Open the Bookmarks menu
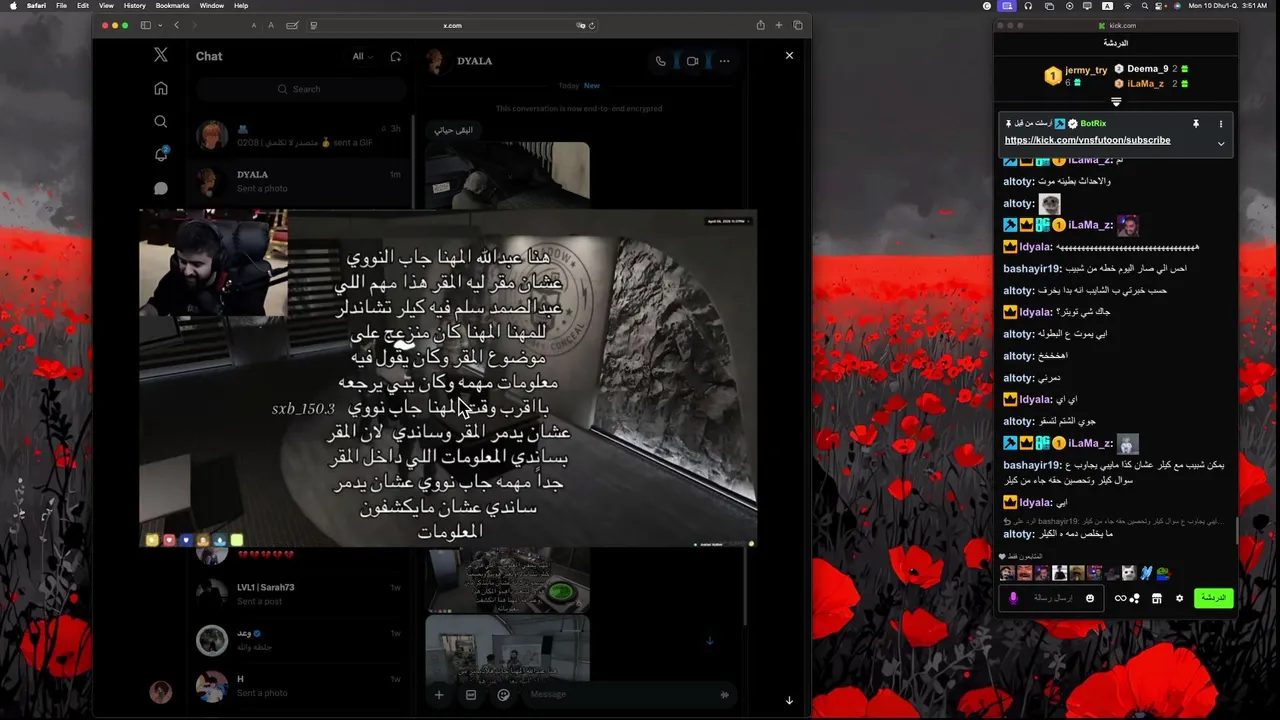 click(x=173, y=6)
